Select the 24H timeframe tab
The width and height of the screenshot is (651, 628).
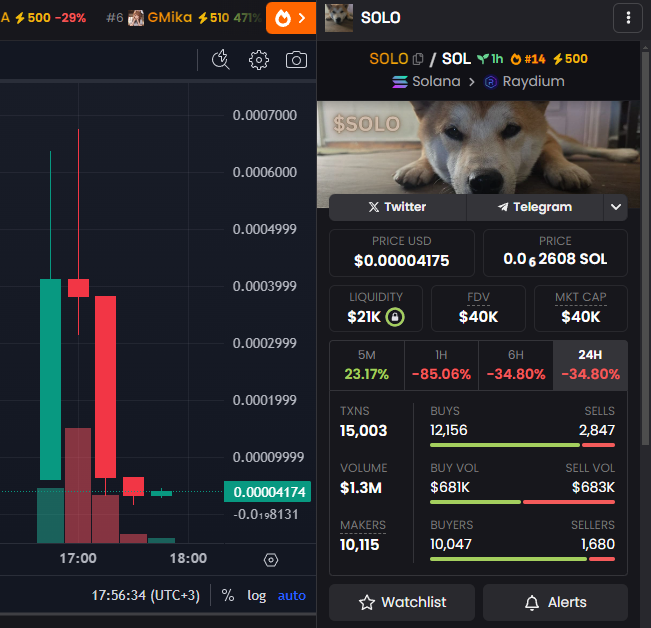pyautogui.click(x=590, y=365)
